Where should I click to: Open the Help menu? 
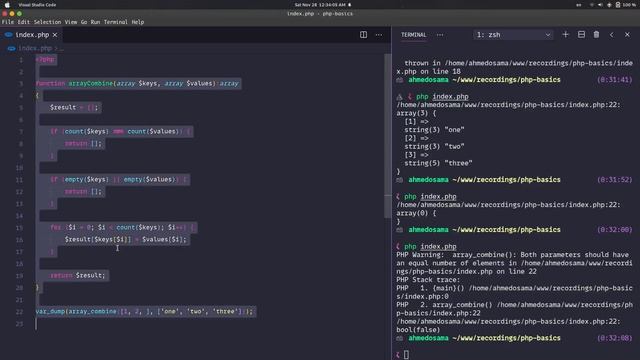click(x=138, y=22)
